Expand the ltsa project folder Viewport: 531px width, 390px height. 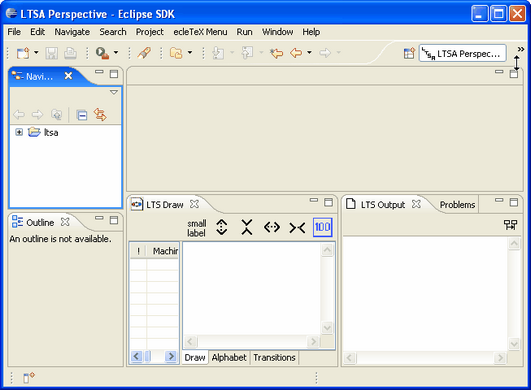tap(19, 132)
